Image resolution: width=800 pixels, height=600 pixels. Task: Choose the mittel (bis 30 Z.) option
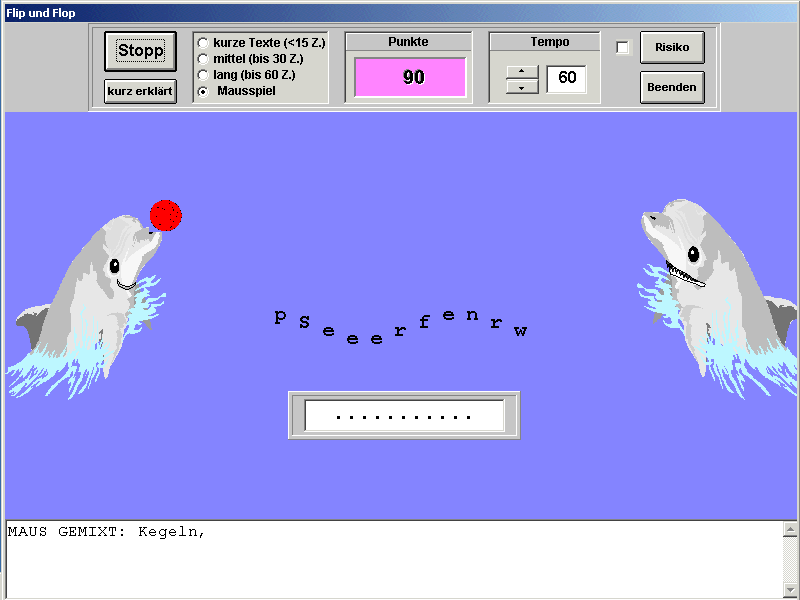[x=204, y=59]
